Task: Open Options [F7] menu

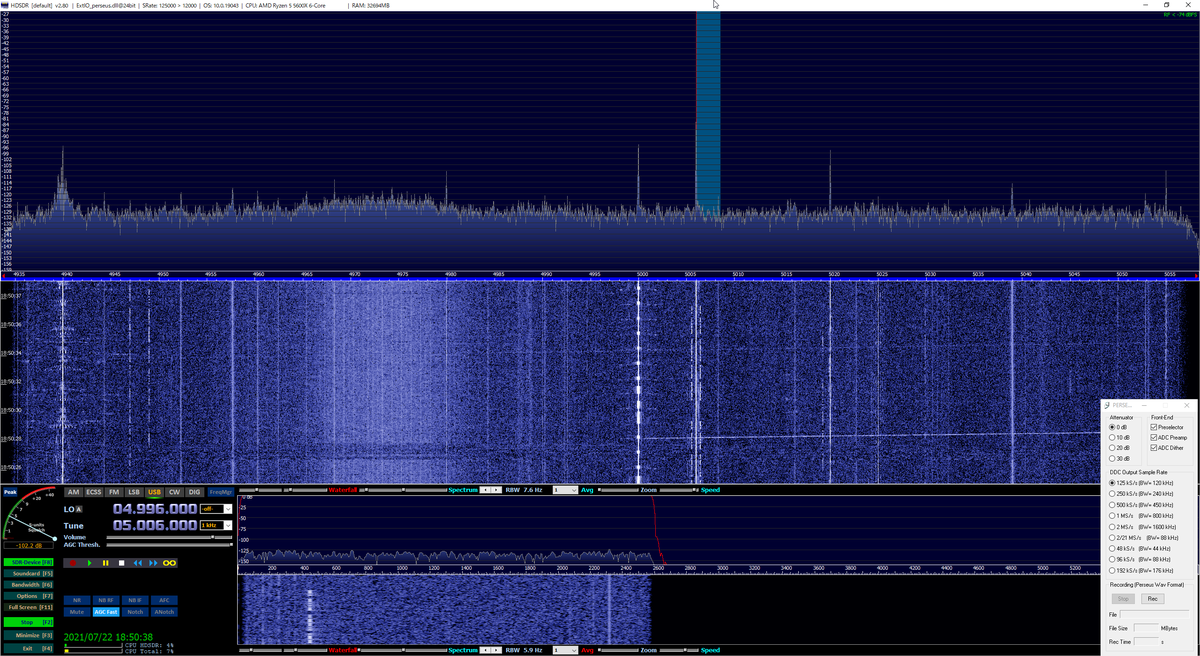Action: tap(28, 596)
